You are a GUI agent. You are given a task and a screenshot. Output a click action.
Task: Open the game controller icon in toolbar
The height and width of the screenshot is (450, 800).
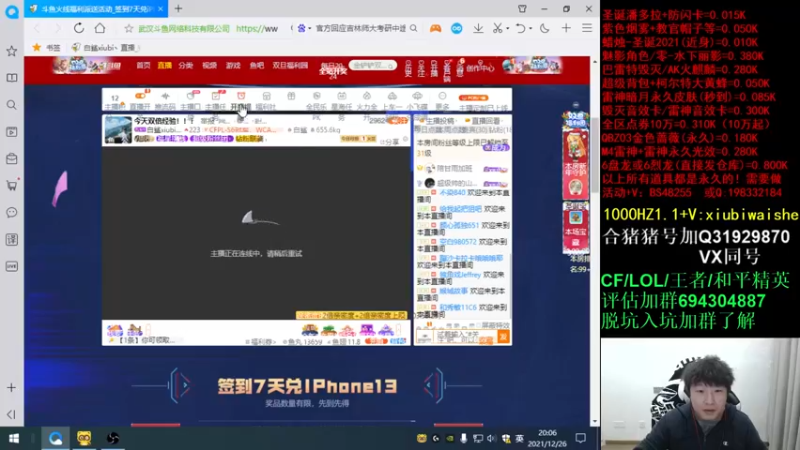[435, 29]
